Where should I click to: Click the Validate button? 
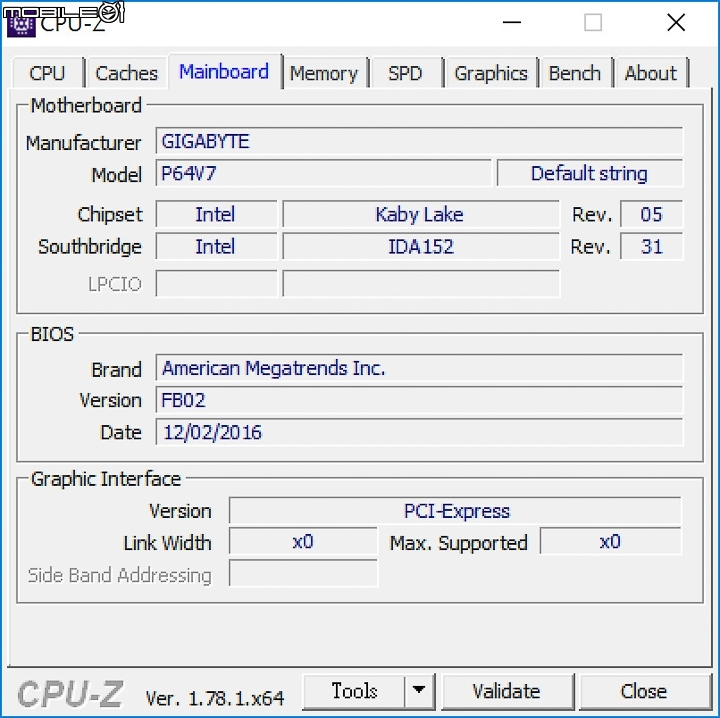(507, 691)
